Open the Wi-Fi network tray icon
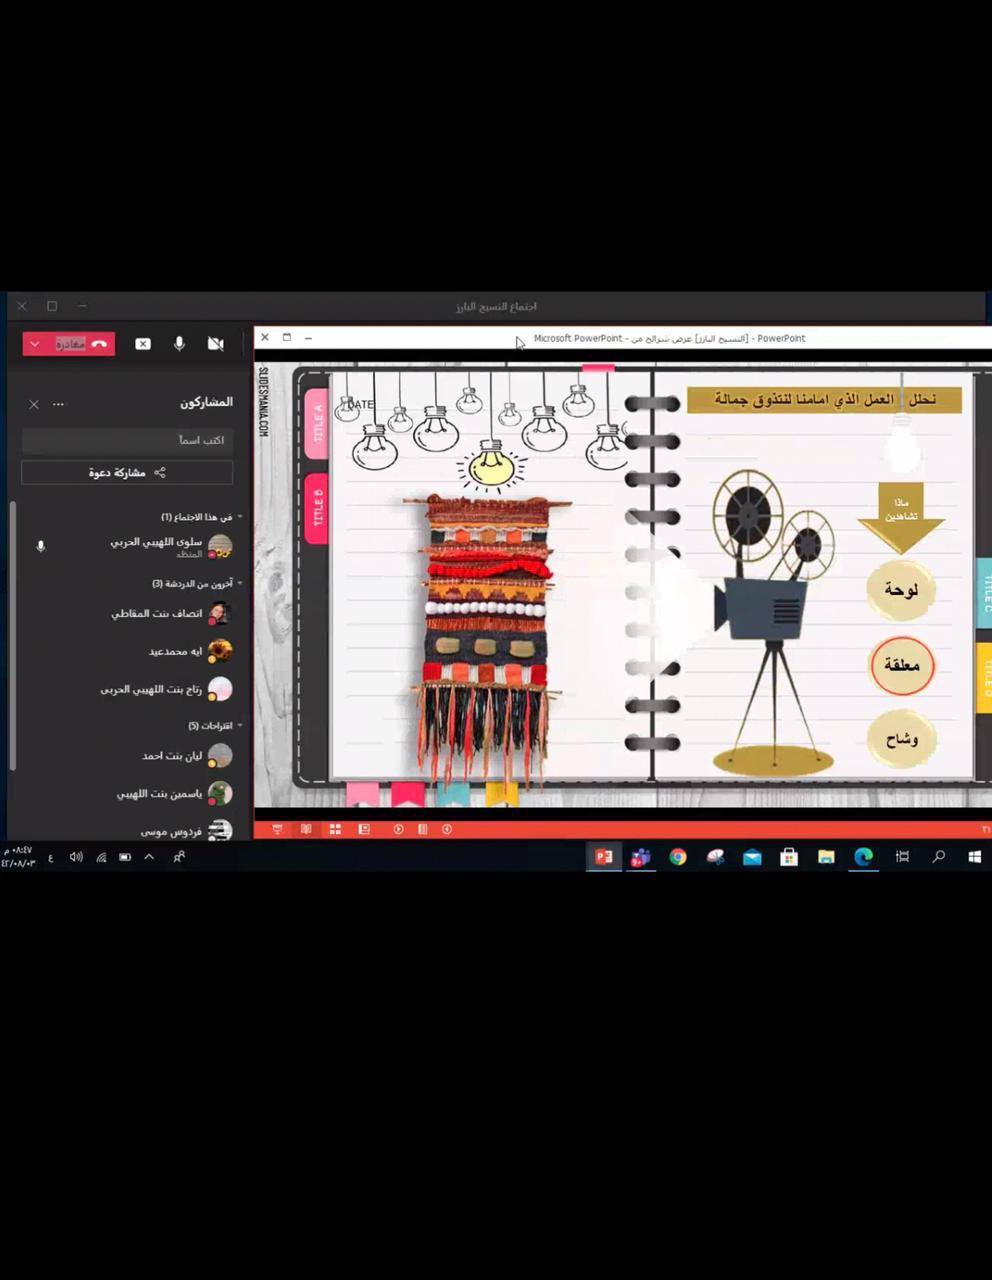Viewport: 992px width, 1280px height. pyautogui.click(x=101, y=857)
